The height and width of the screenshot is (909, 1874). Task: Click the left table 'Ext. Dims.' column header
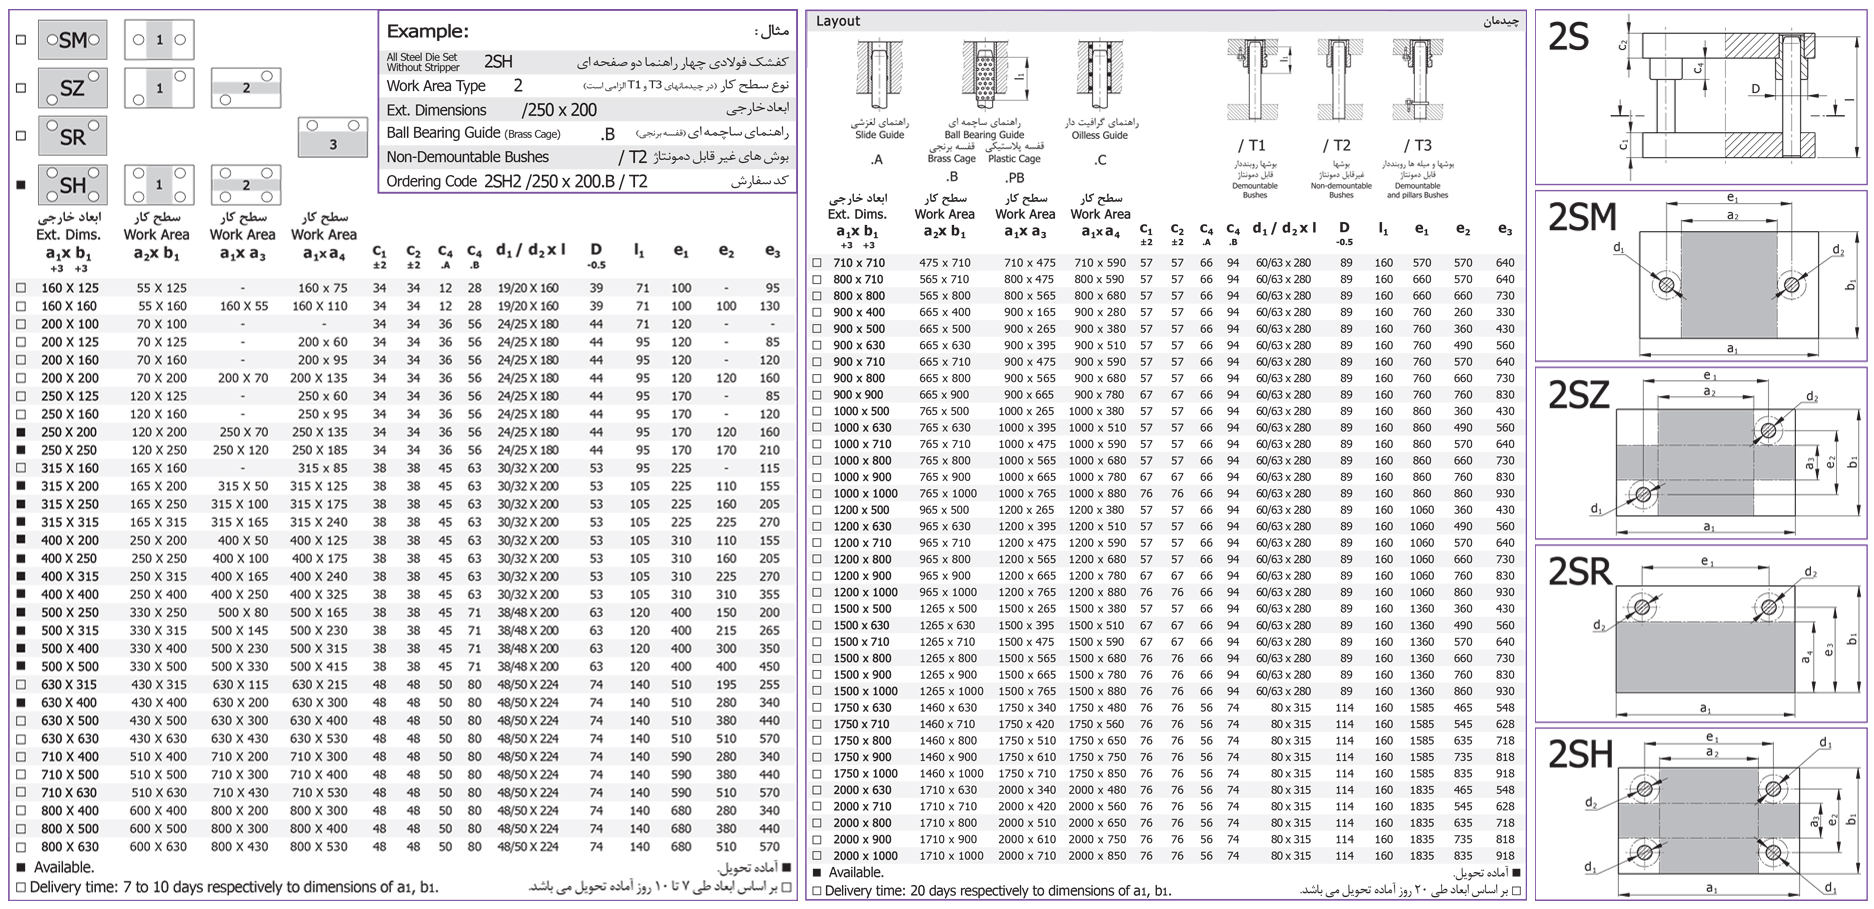[x=68, y=235]
